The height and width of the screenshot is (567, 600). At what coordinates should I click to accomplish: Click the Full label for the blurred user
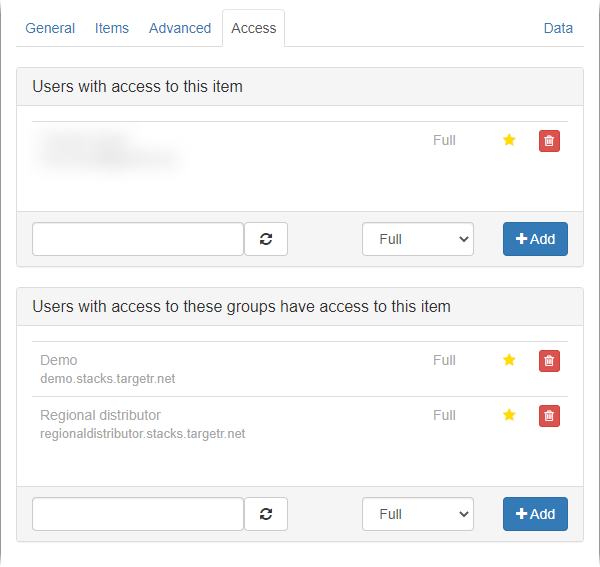444,140
